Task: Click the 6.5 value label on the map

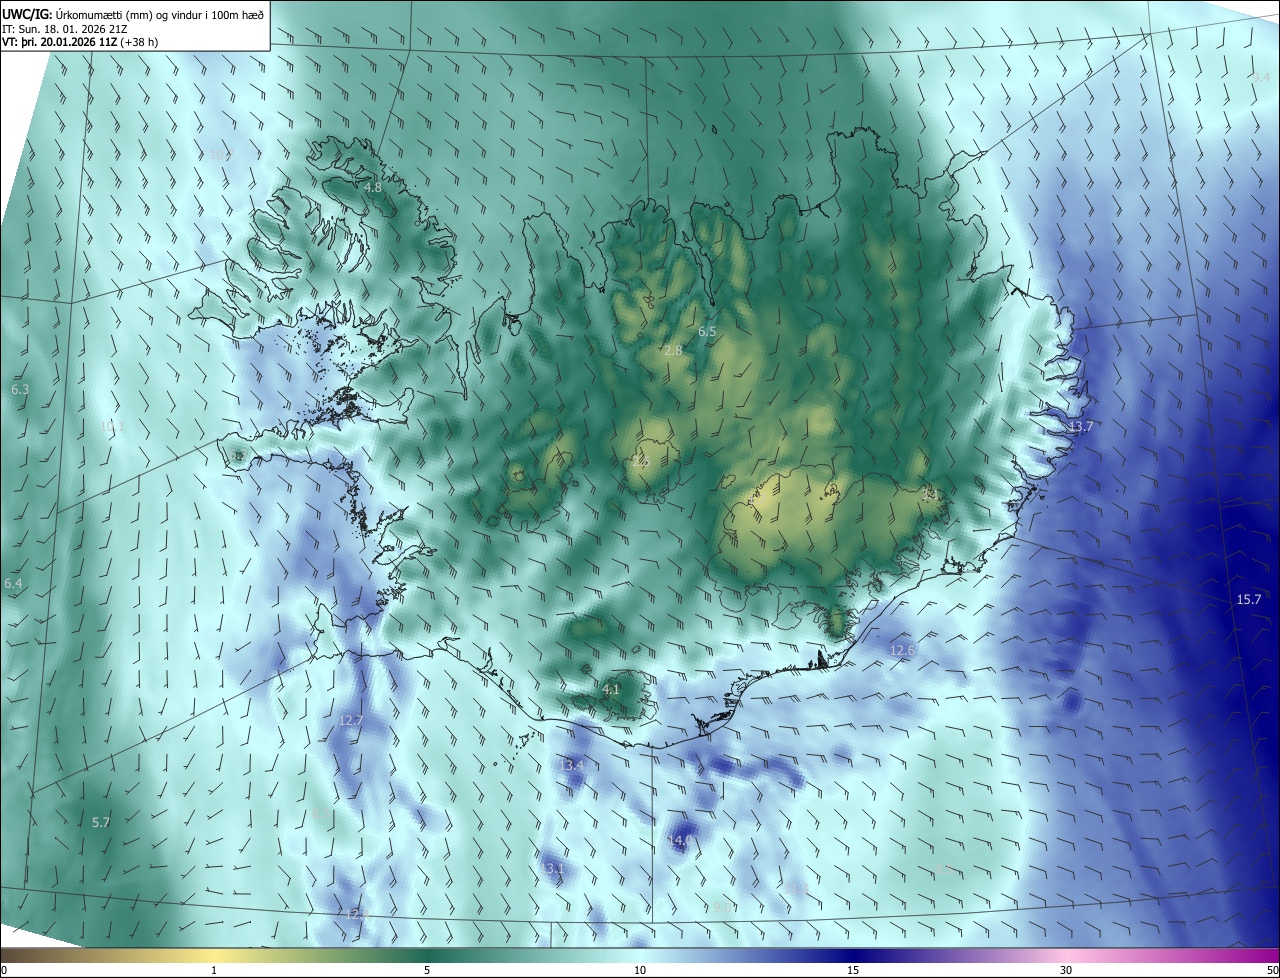Action: [707, 331]
